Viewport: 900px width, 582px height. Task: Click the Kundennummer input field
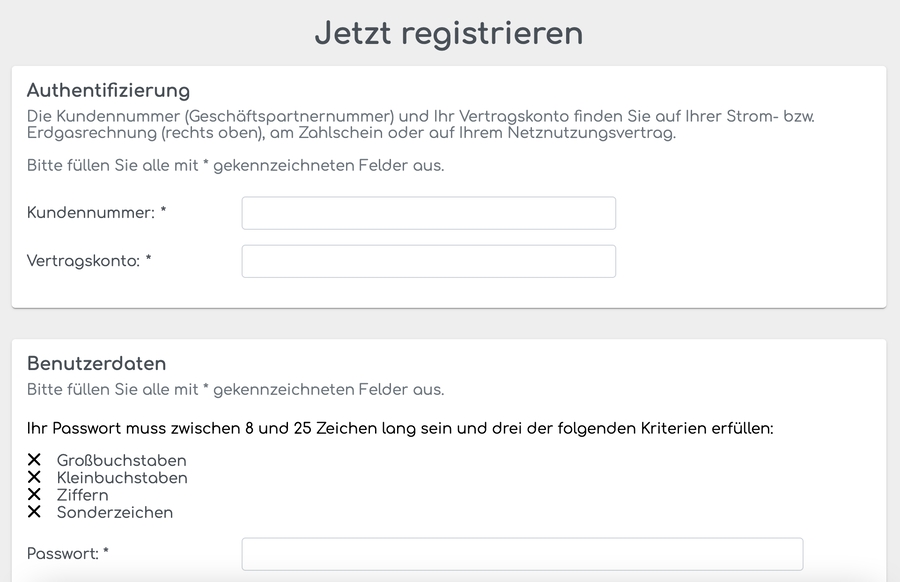point(428,213)
